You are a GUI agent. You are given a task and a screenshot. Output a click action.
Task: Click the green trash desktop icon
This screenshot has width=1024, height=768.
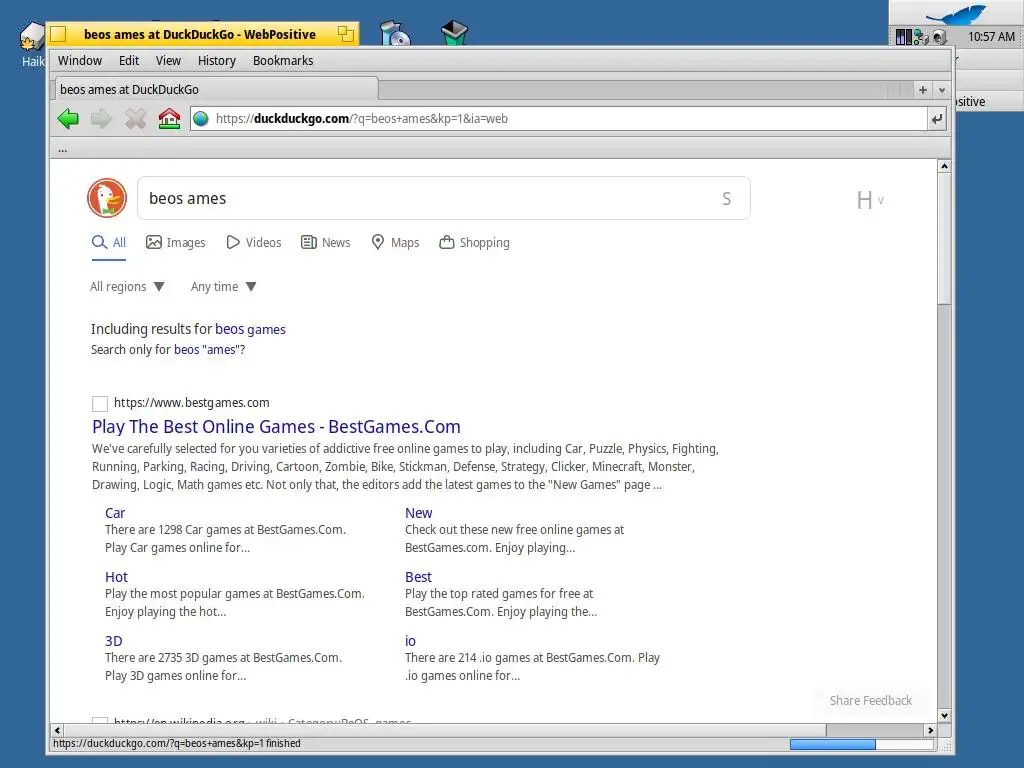[x=454, y=33]
